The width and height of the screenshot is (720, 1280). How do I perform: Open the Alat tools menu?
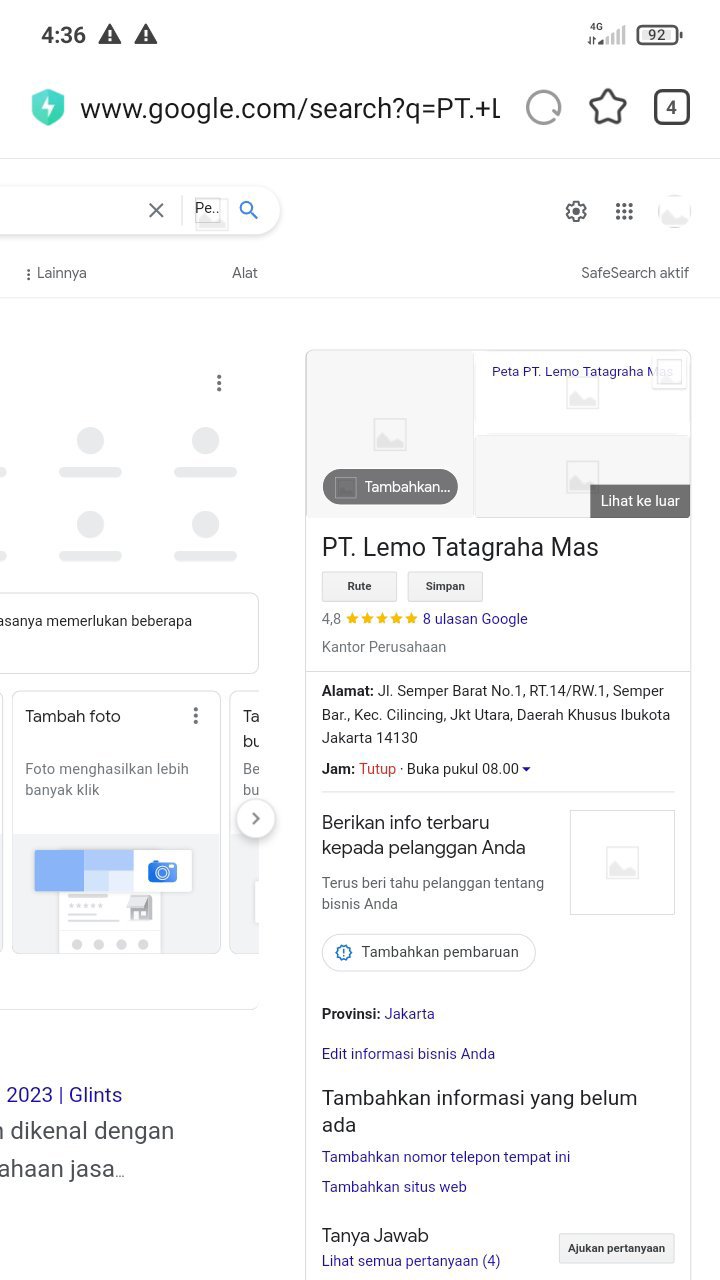pos(245,273)
